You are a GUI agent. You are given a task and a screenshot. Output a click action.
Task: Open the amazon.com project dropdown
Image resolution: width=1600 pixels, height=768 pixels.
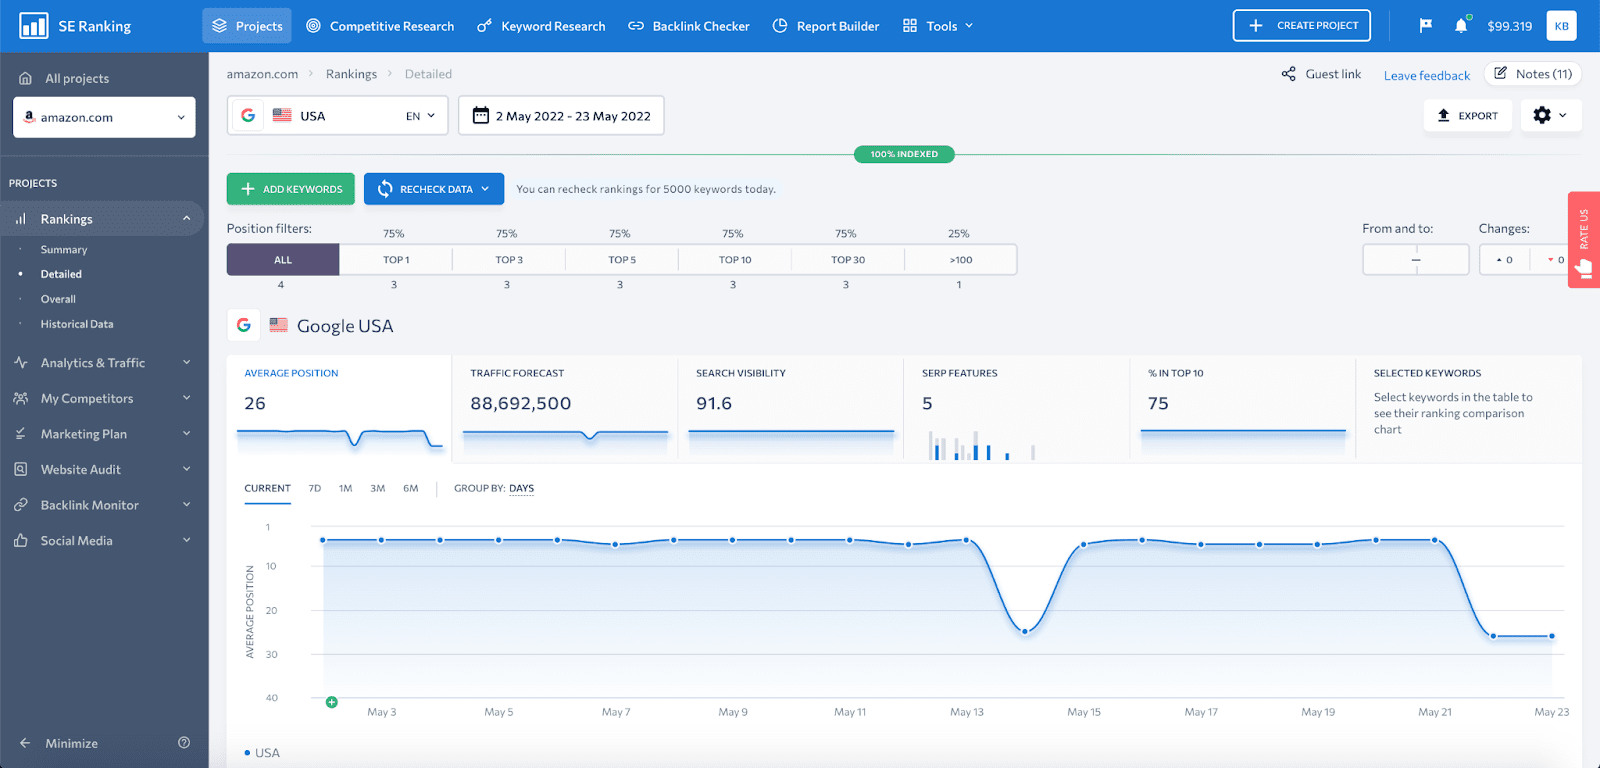click(x=104, y=117)
